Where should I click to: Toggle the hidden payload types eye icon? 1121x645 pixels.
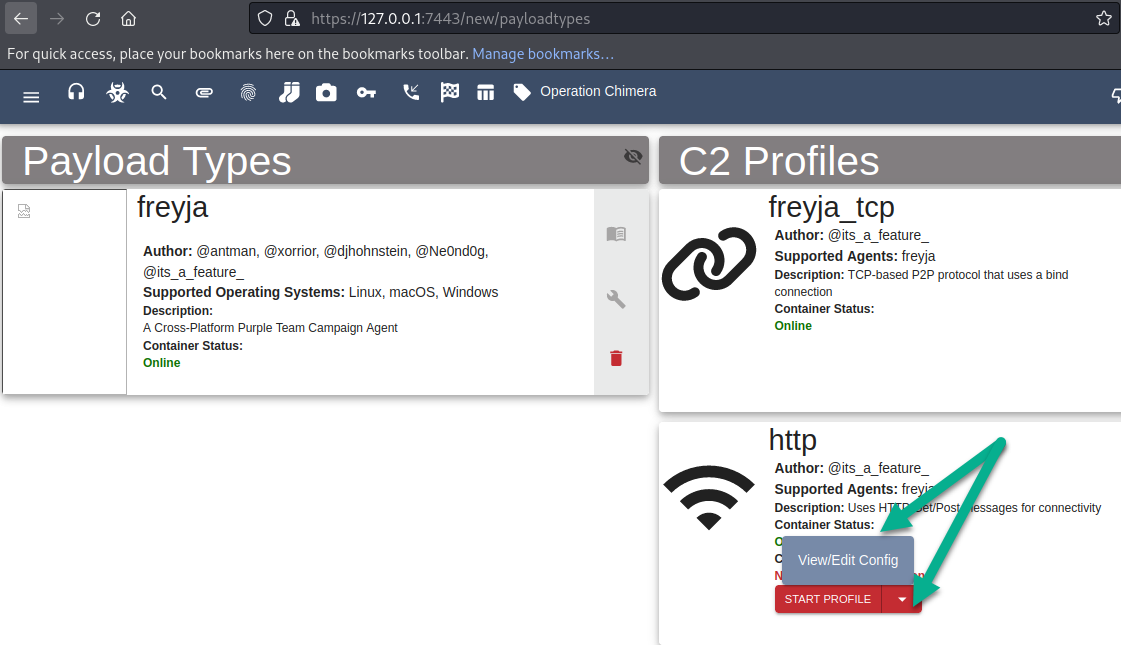click(x=632, y=156)
